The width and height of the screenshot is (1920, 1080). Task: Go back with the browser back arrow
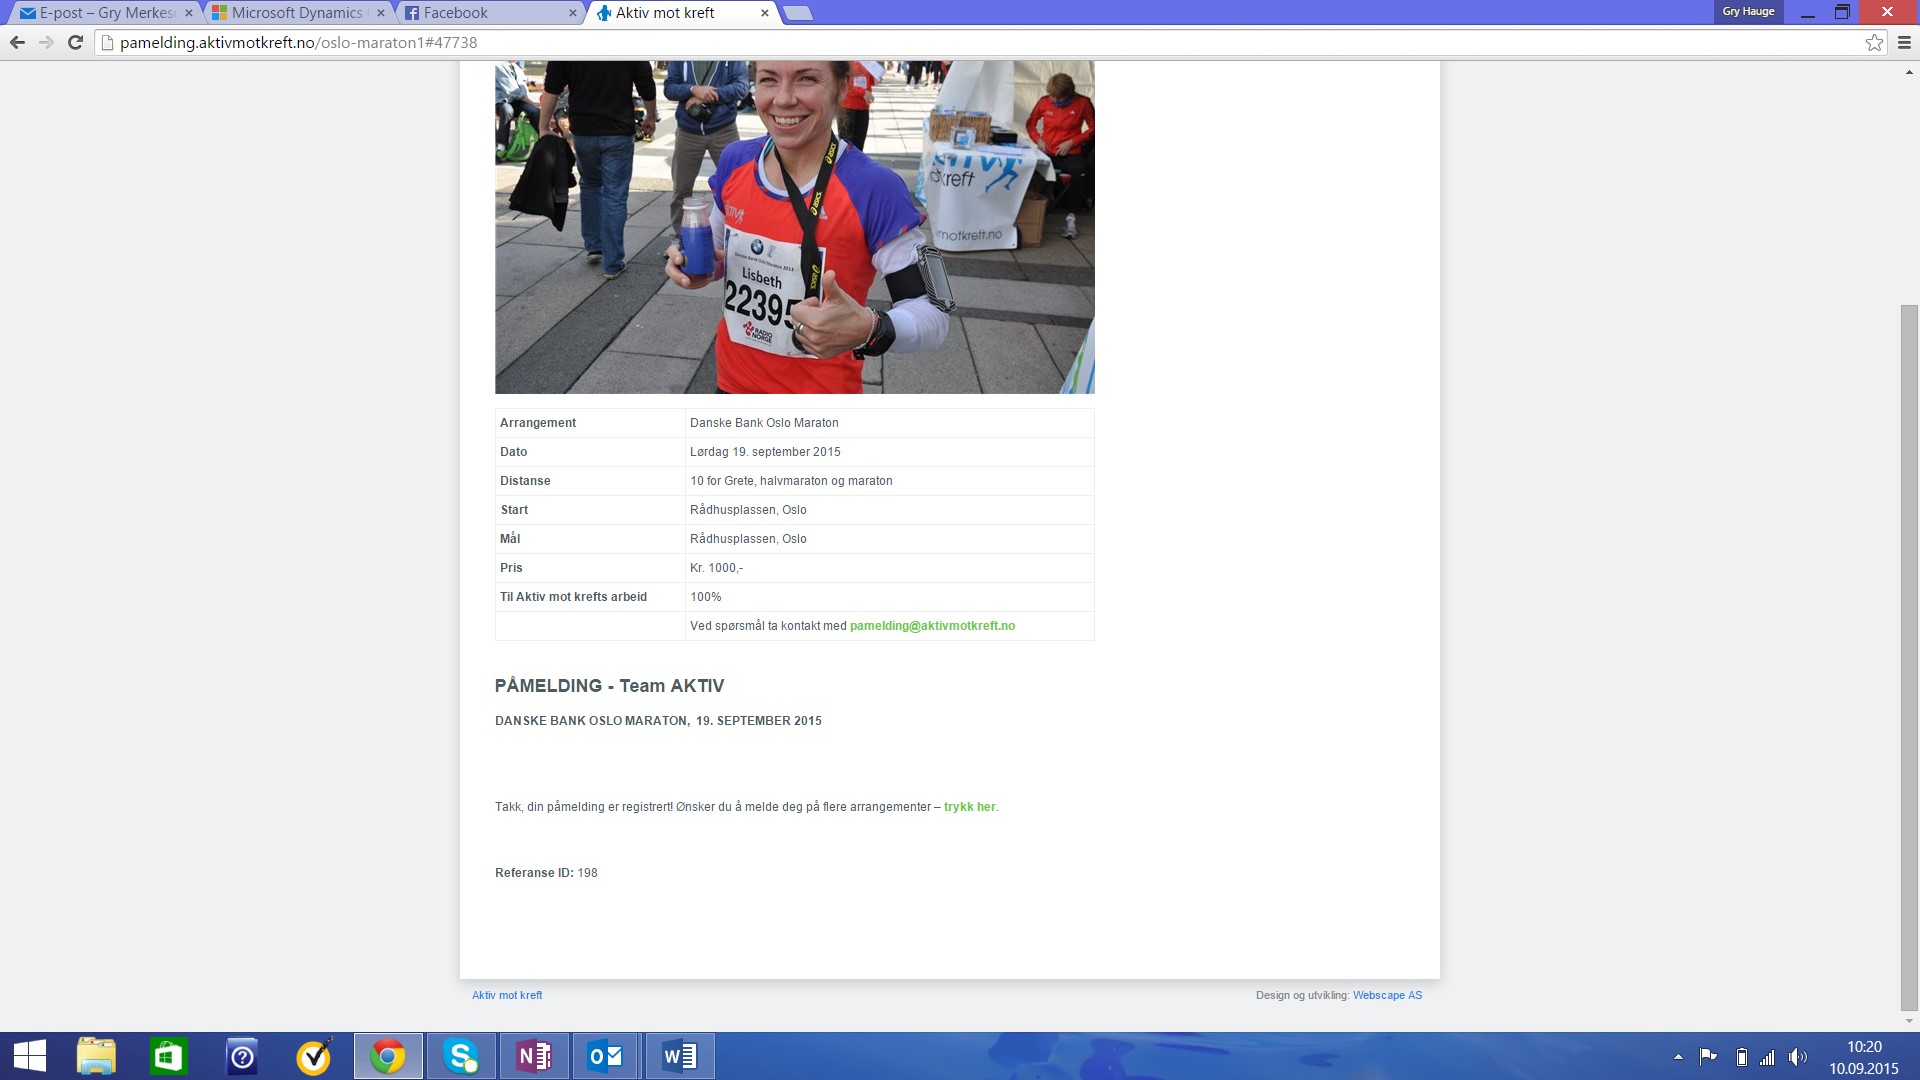pos(17,42)
